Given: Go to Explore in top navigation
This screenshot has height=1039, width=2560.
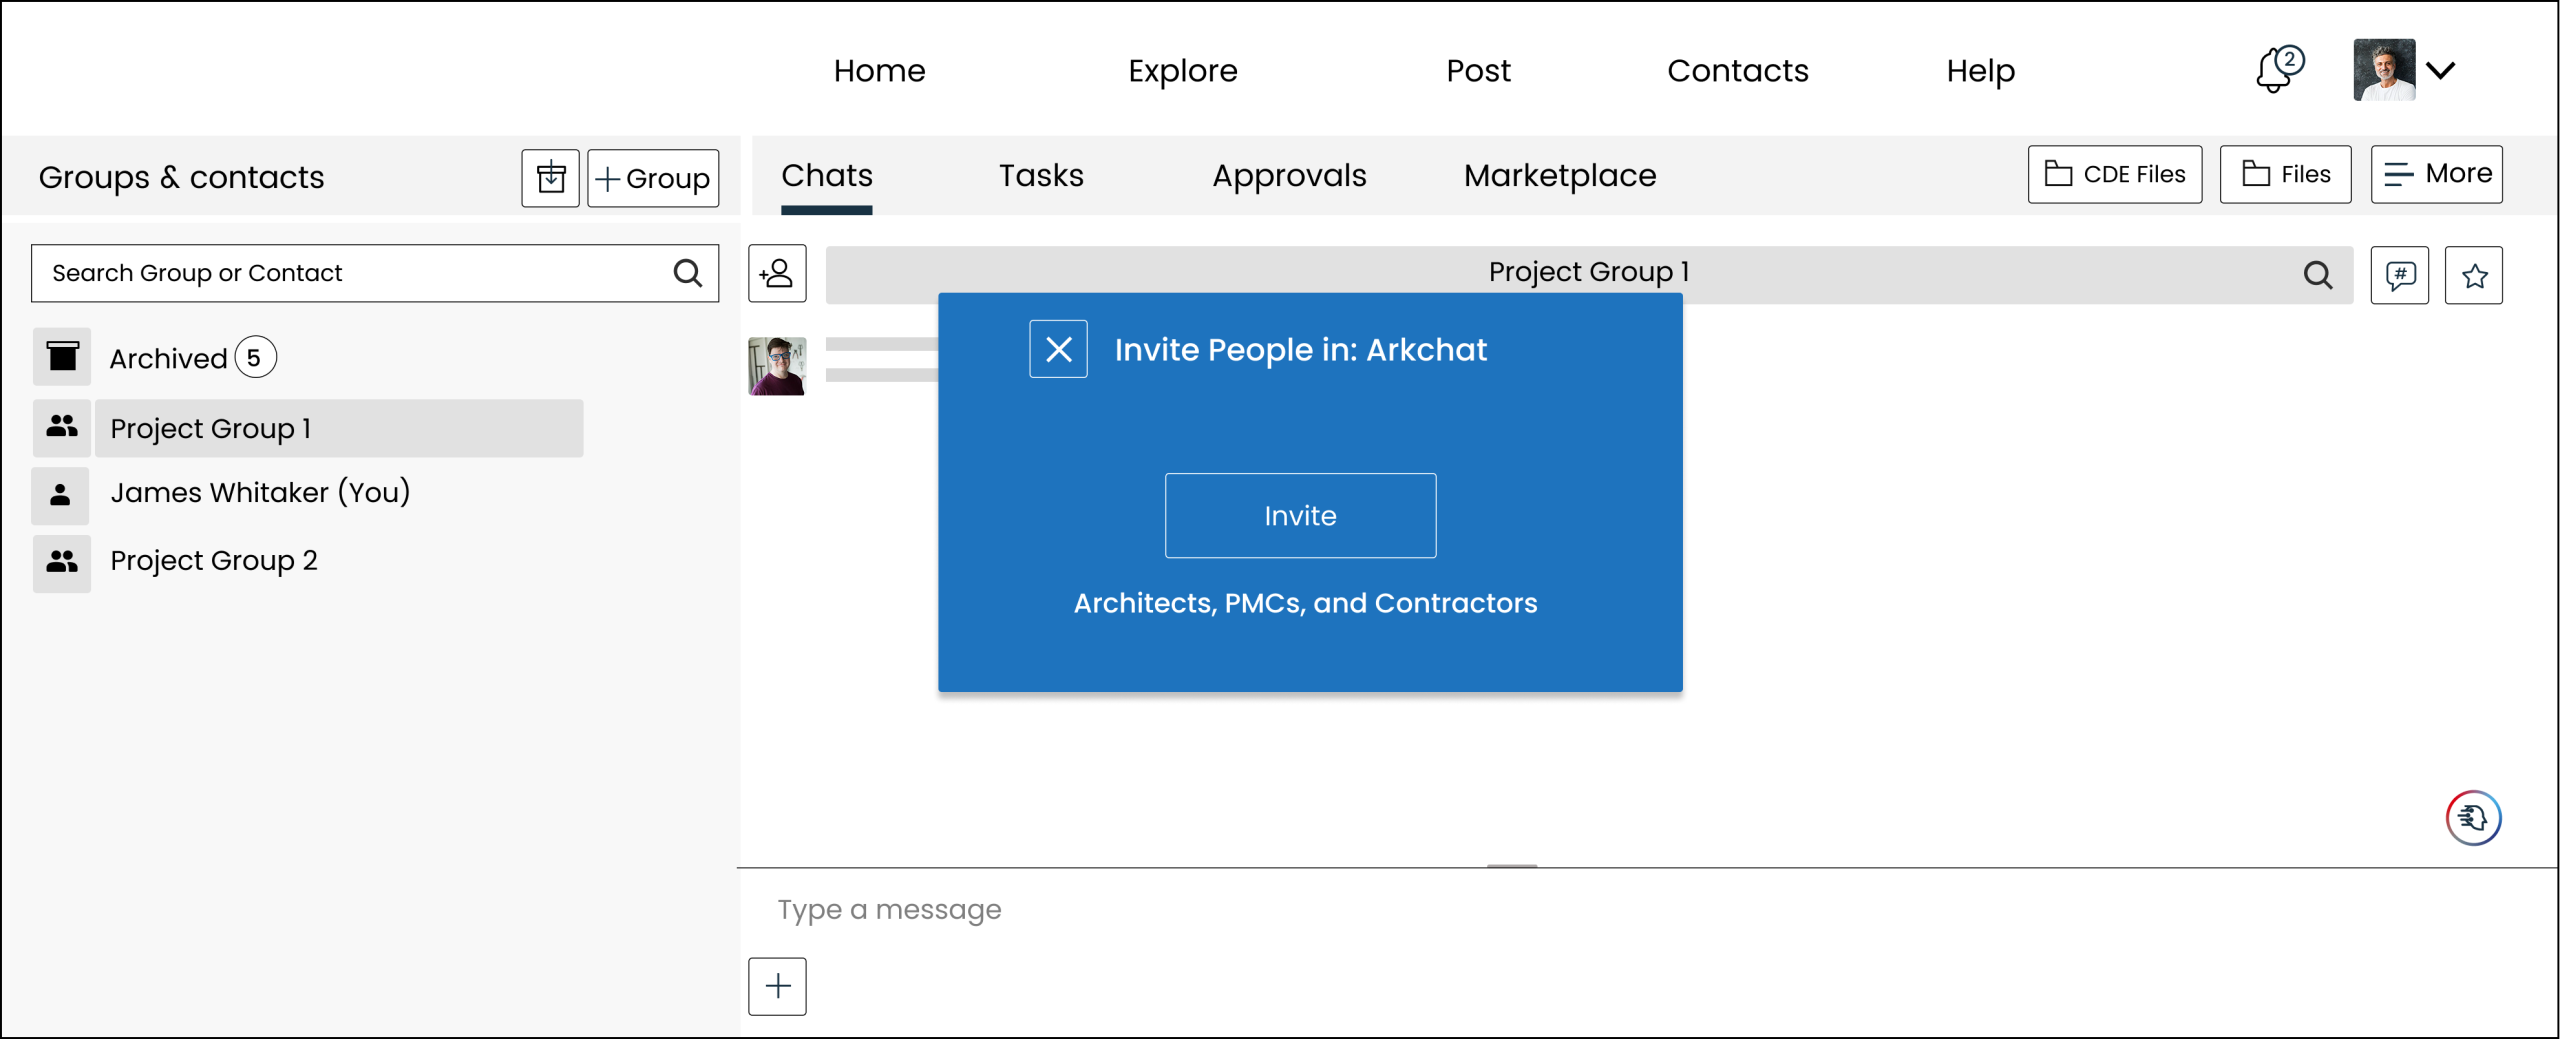Looking at the screenshot, I should pos(1182,71).
